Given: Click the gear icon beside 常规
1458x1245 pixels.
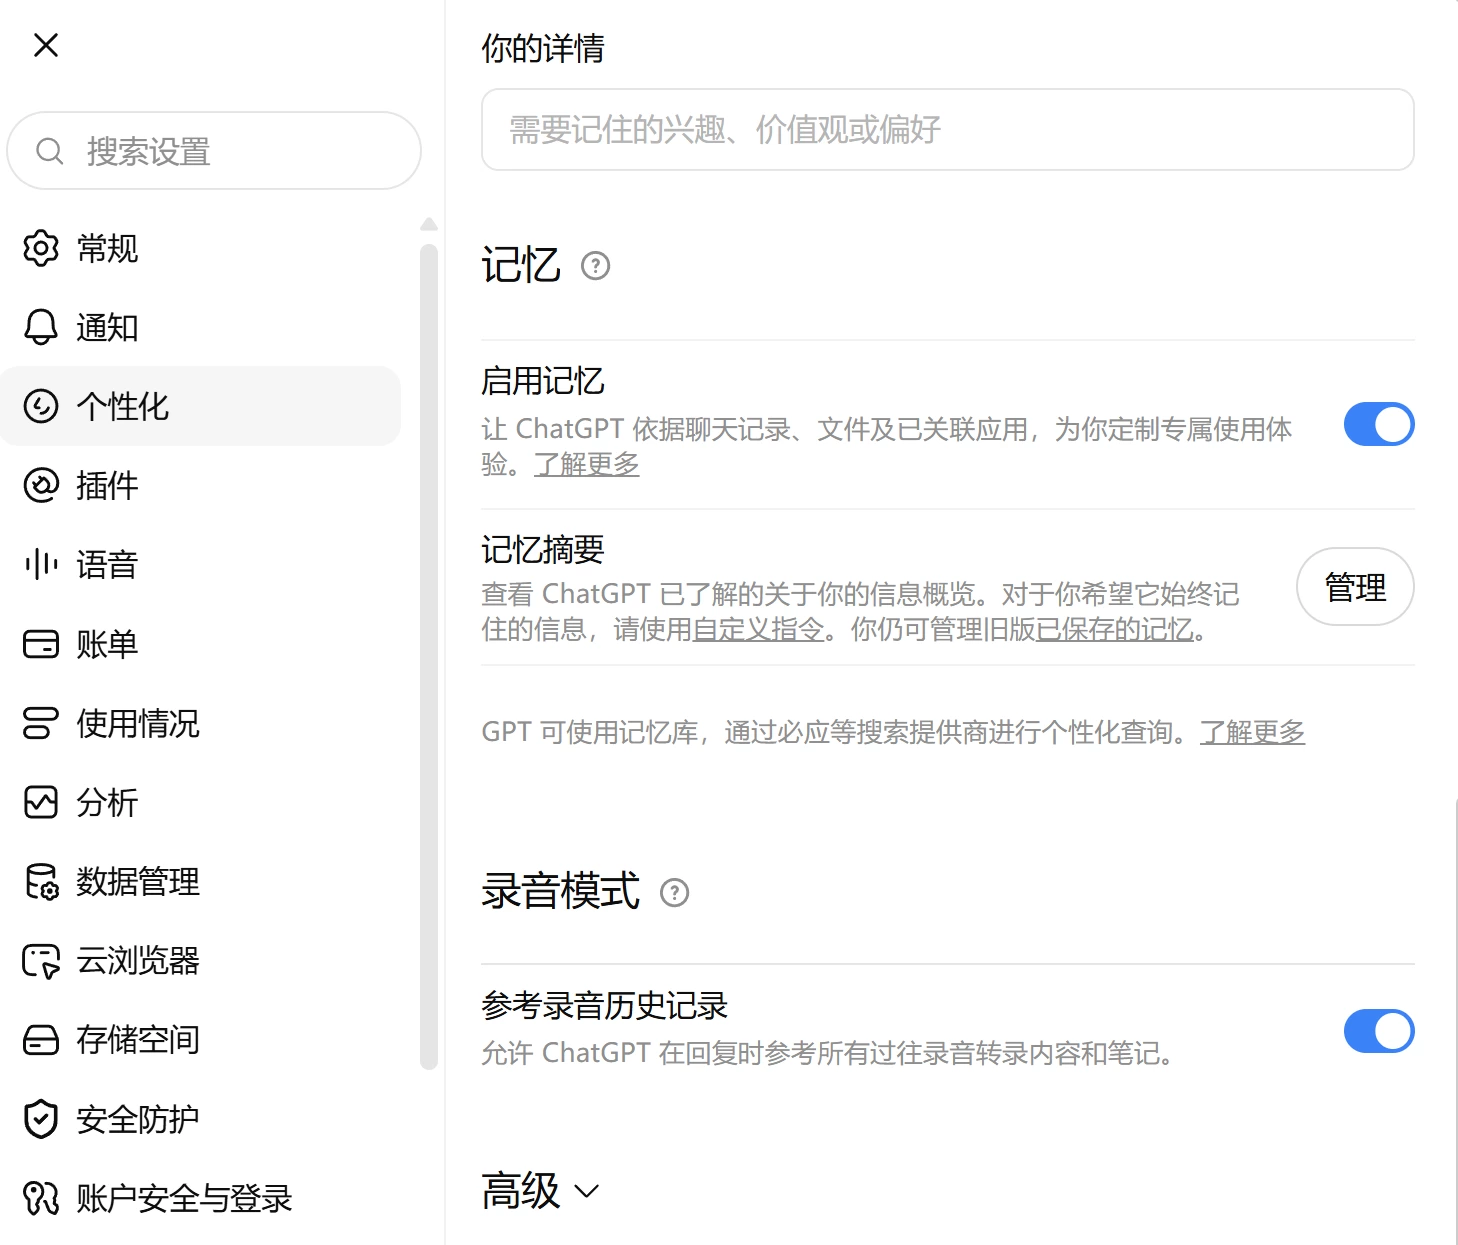Looking at the screenshot, I should 41,248.
